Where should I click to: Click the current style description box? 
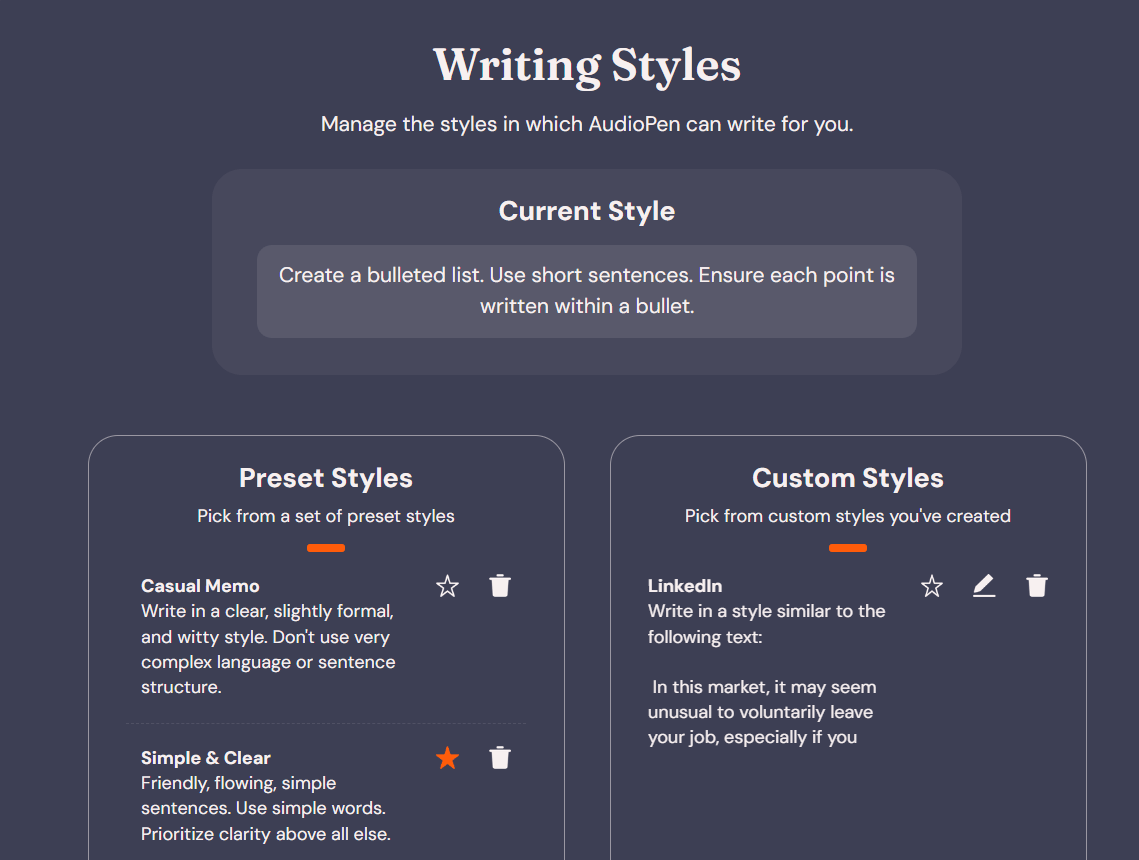point(587,291)
